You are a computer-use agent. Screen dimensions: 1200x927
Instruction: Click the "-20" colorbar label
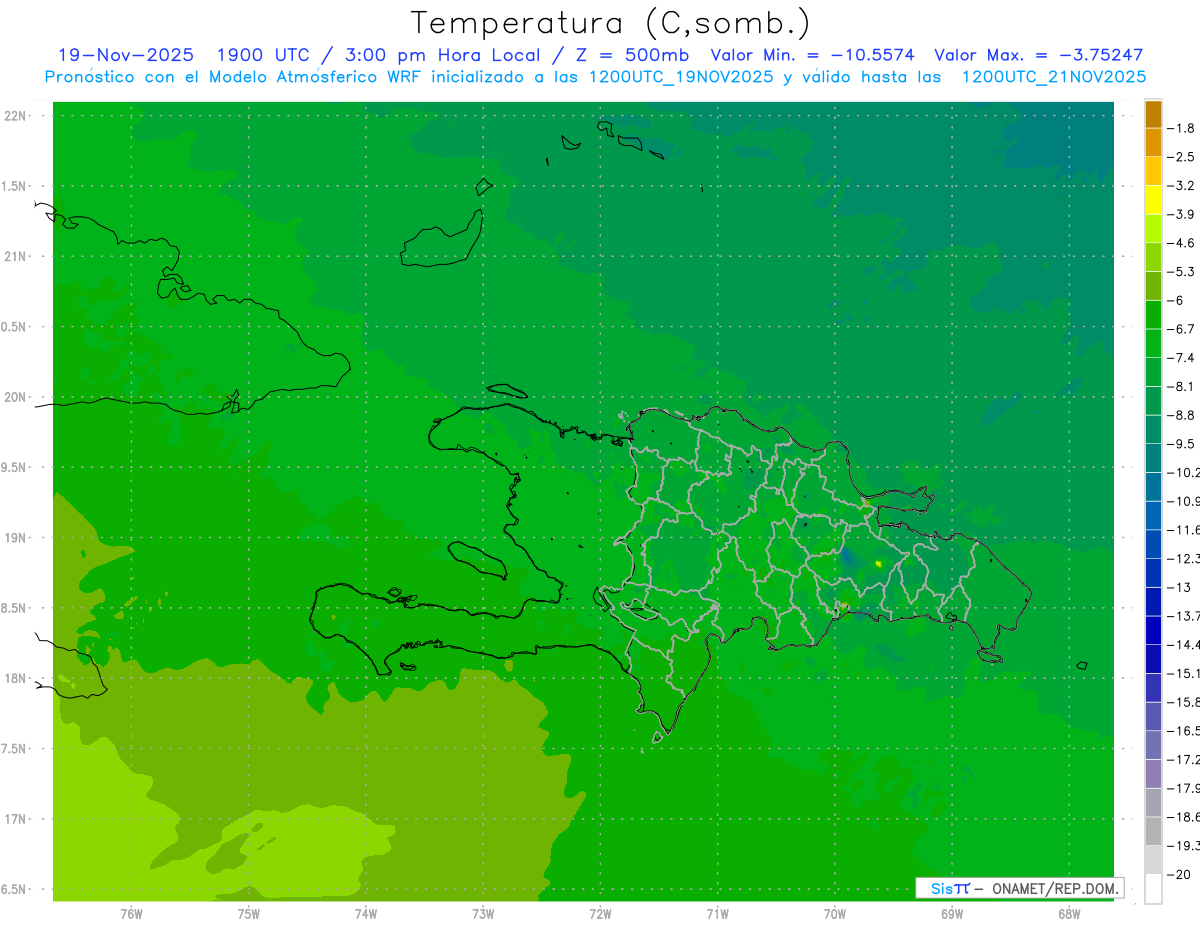pyautogui.click(x=1179, y=875)
